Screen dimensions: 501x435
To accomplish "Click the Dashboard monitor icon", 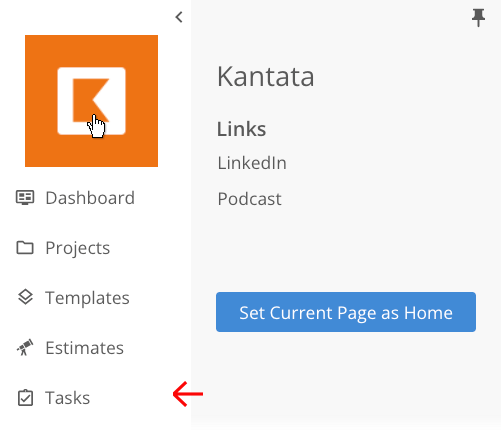I will click(25, 198).
